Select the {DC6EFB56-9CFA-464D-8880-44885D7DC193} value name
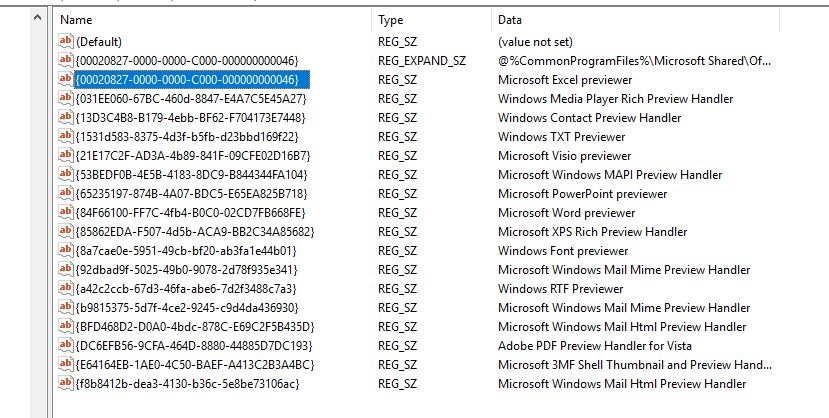Screen dimensions: 829x418 (x=194, y=345)
